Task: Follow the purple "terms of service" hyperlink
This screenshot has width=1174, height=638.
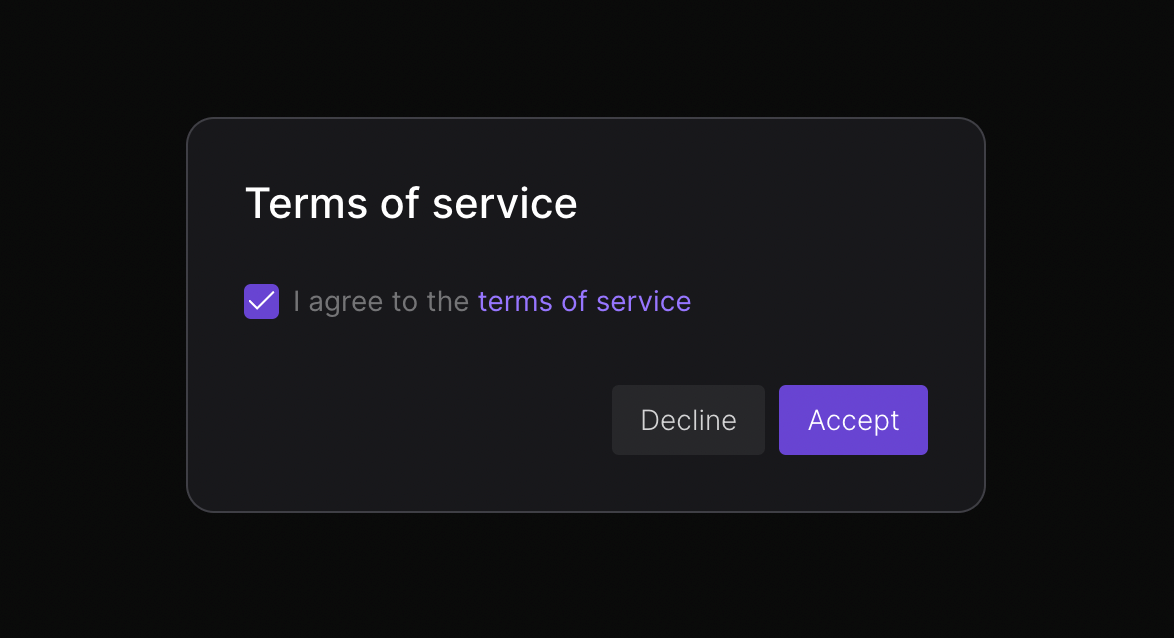Action: tap(584, 301)
